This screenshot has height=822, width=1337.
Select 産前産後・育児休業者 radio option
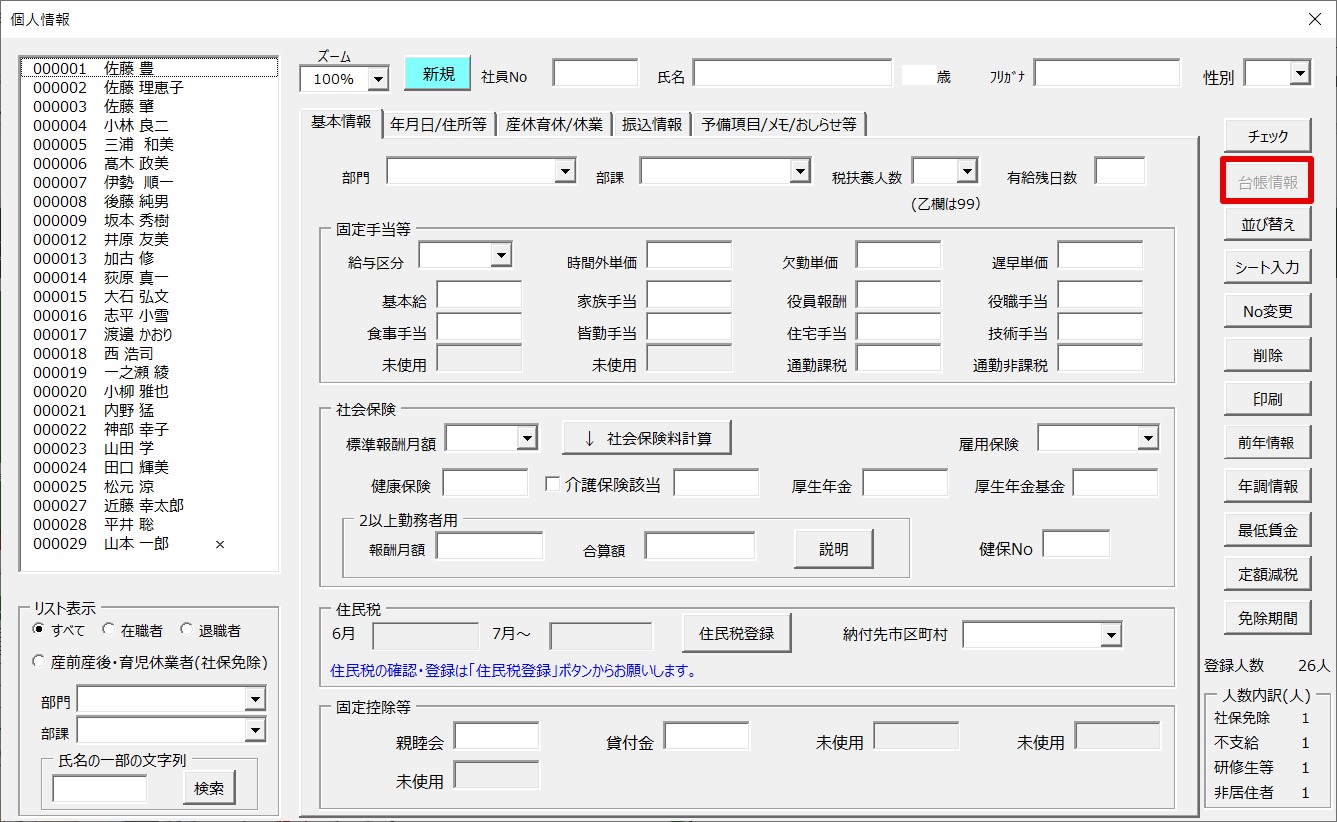40,661
